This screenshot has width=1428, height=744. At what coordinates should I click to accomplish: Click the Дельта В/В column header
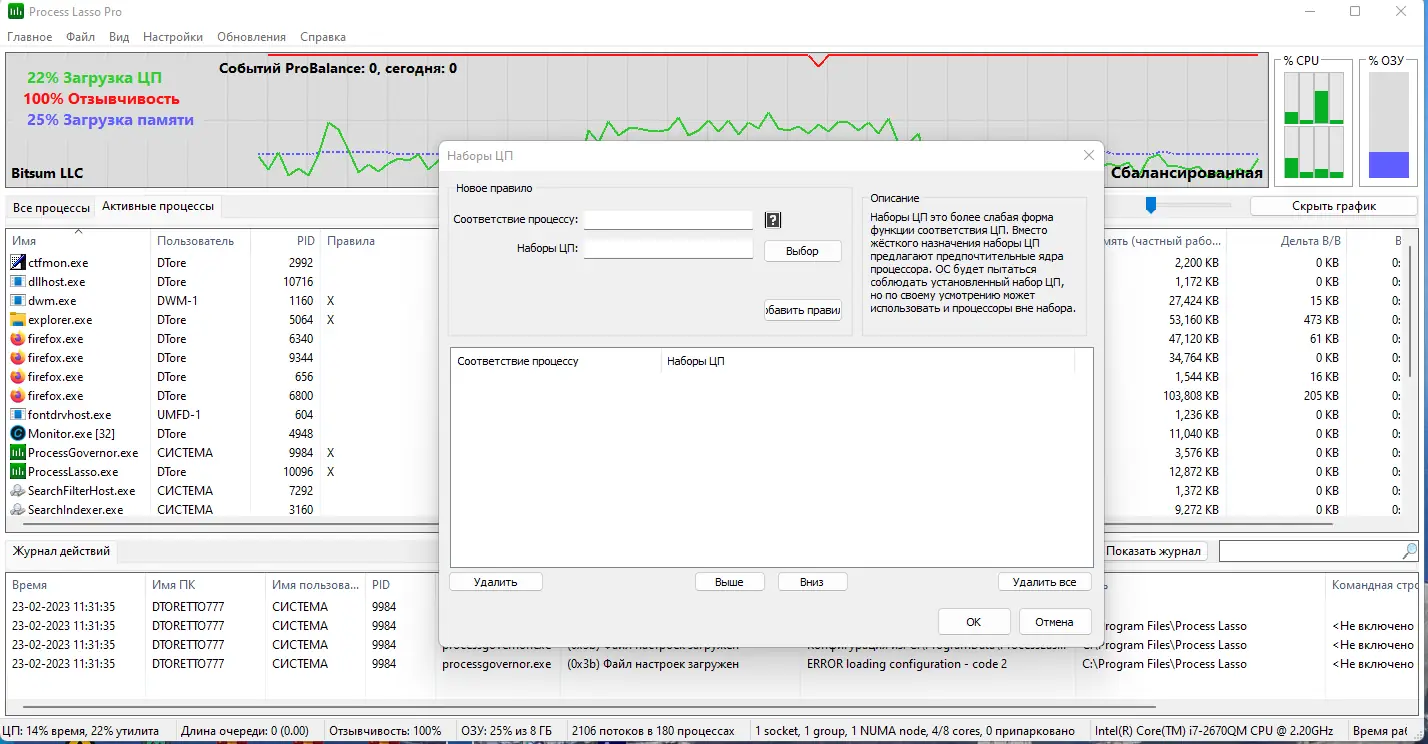[1310, 241]
